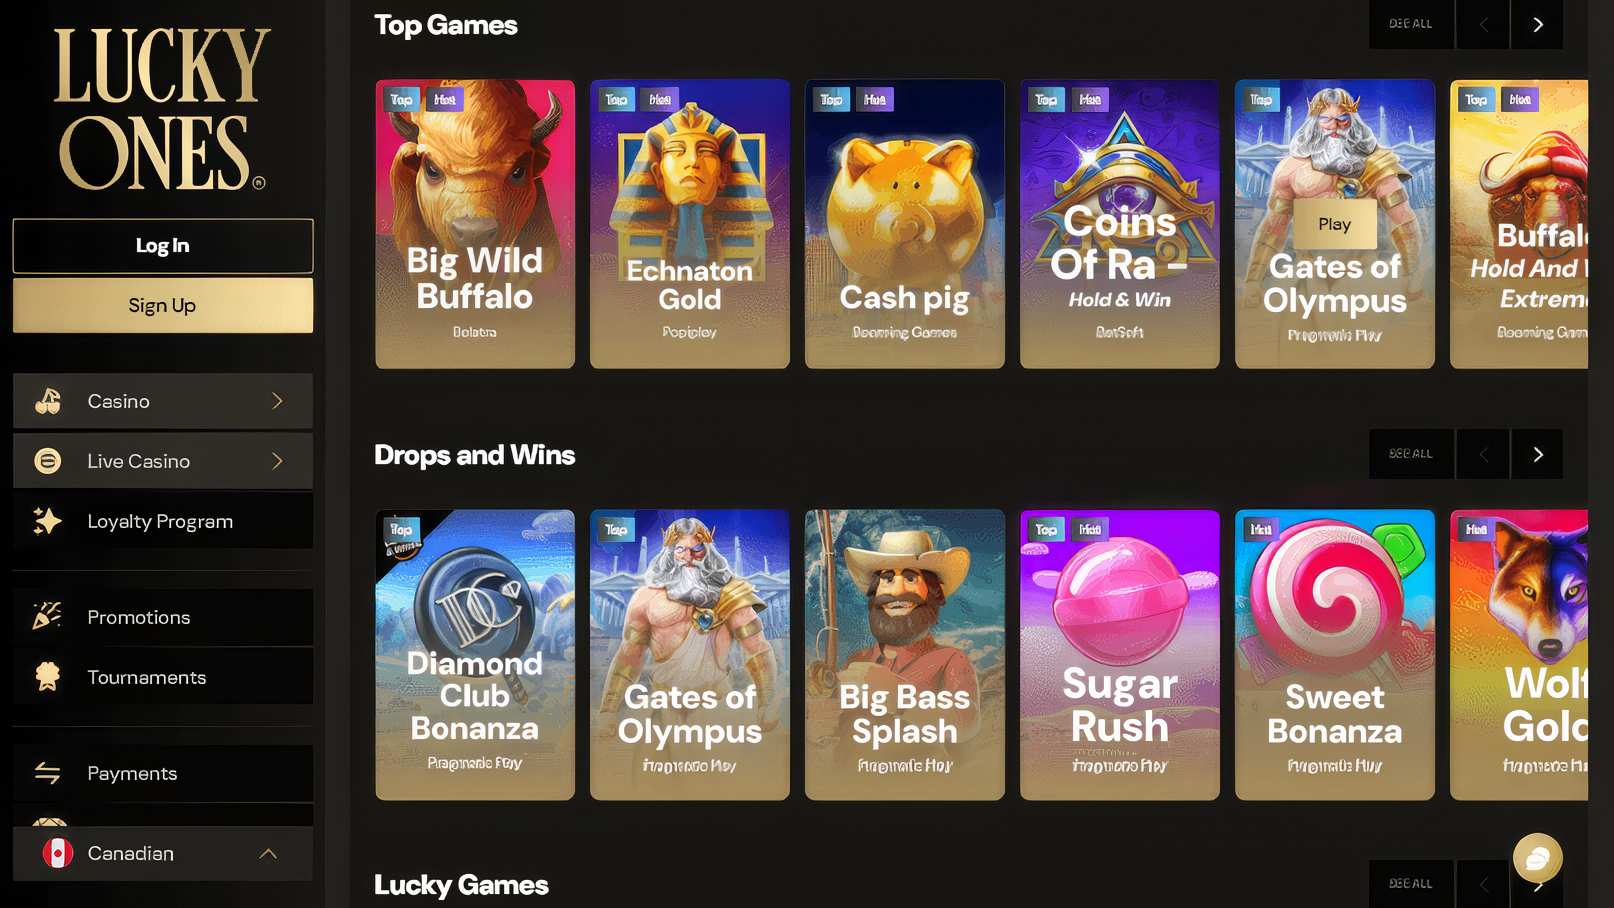Show next Top Games with right arrow
Image resolution: width=1614 pixels, height=908 pixels.
click(1537, 24)
